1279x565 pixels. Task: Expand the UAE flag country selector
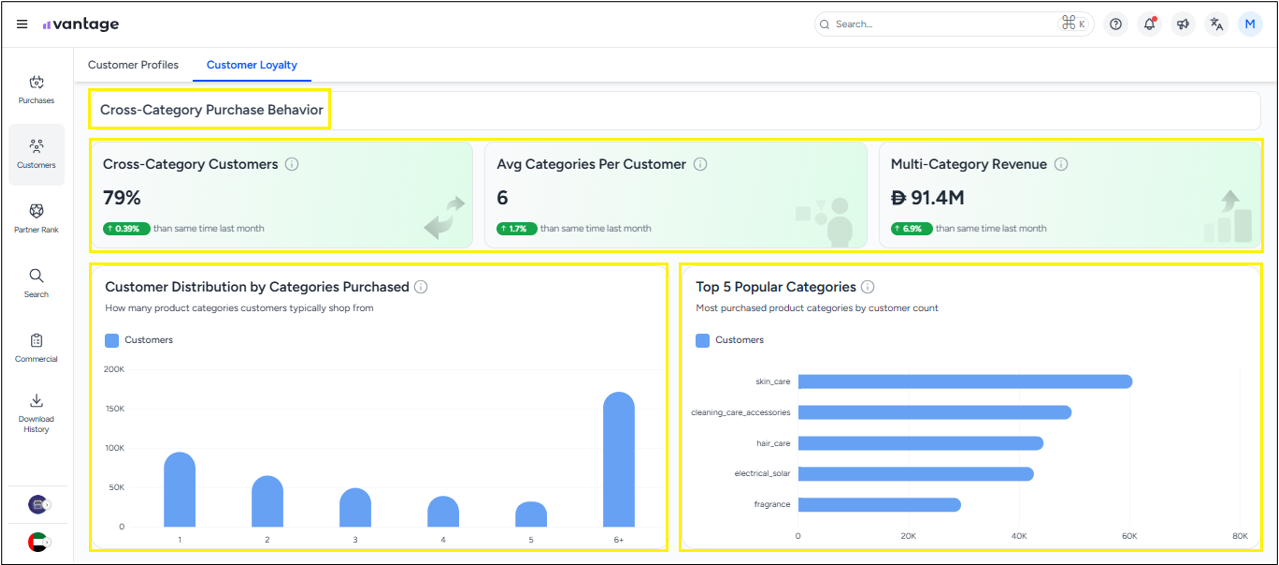[x=39, y=542]
